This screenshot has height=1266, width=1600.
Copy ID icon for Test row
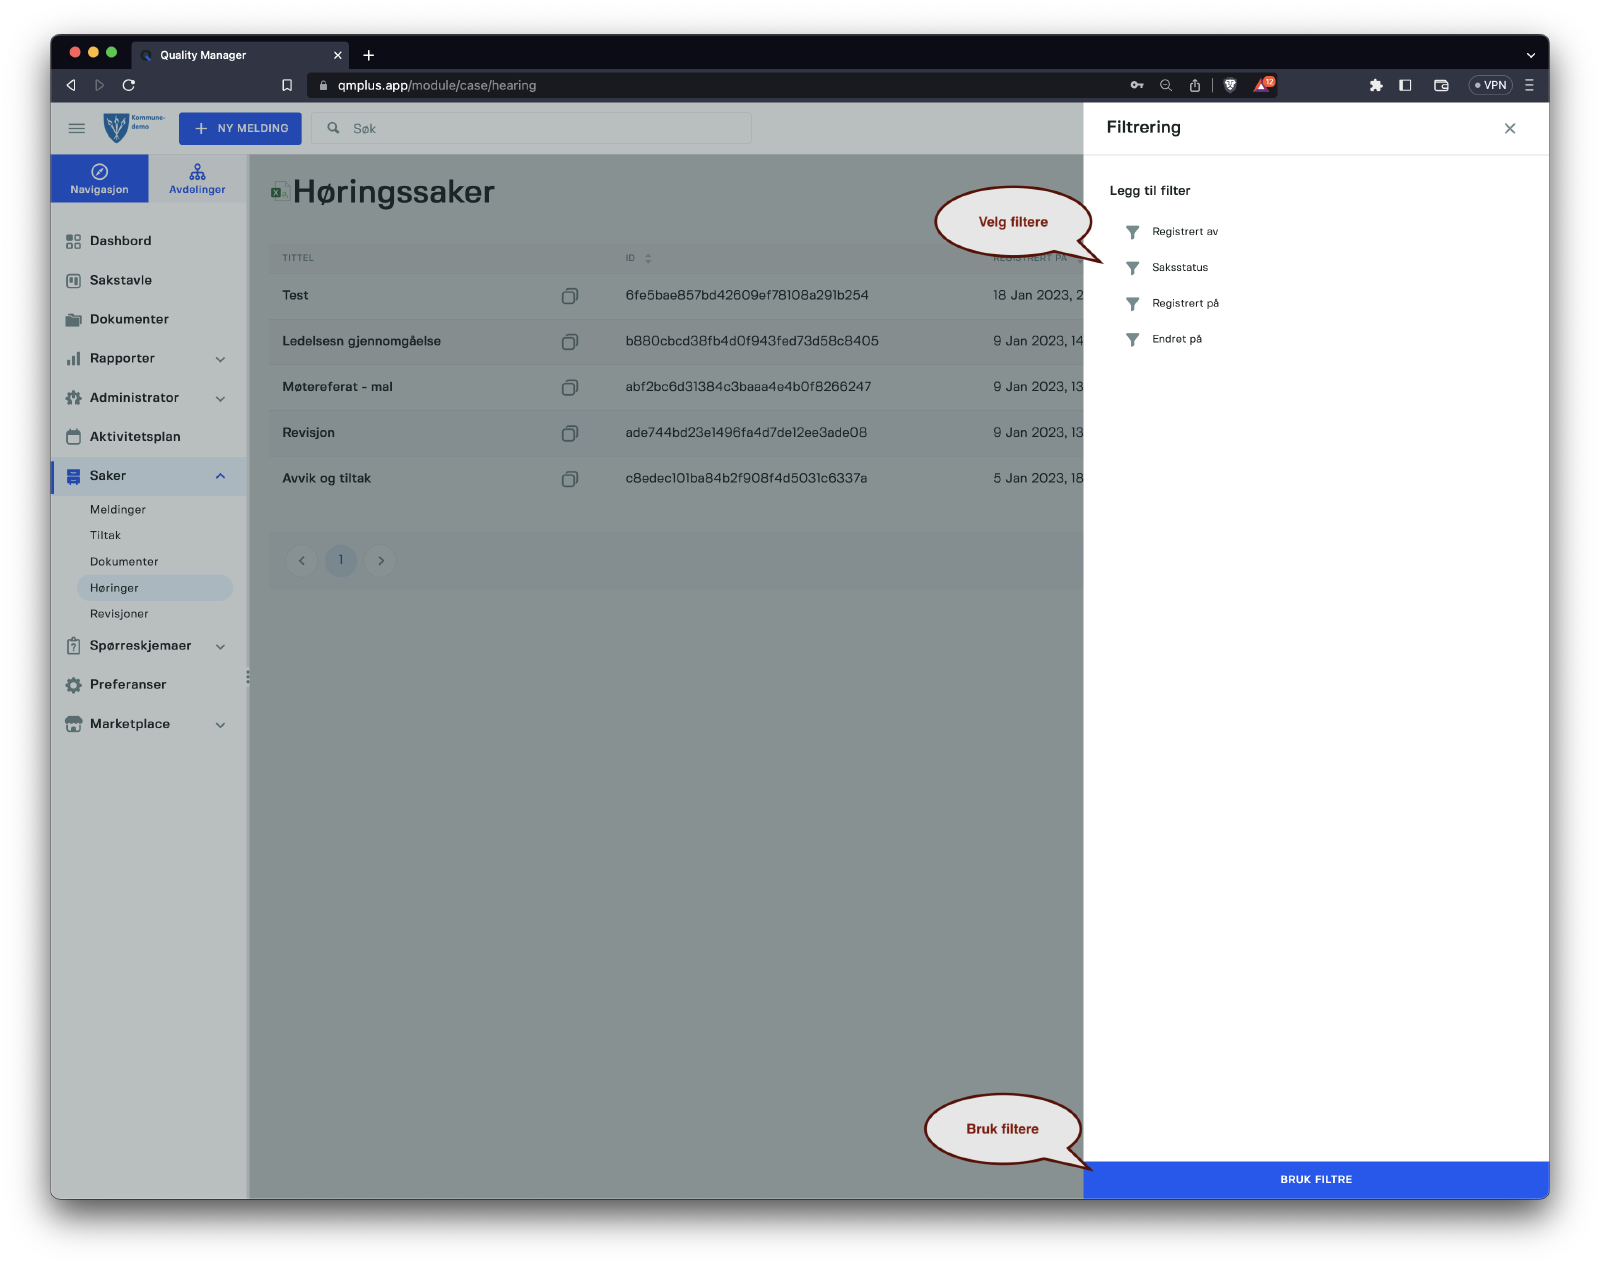570,296
